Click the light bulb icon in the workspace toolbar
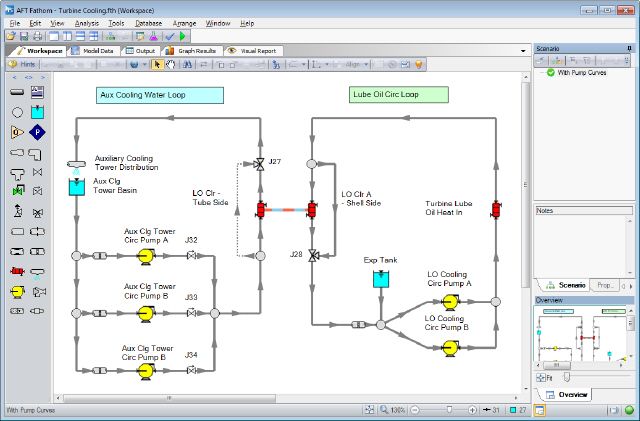Image resolution: width=640 pixels, height=421 pixels. point(418,64)
